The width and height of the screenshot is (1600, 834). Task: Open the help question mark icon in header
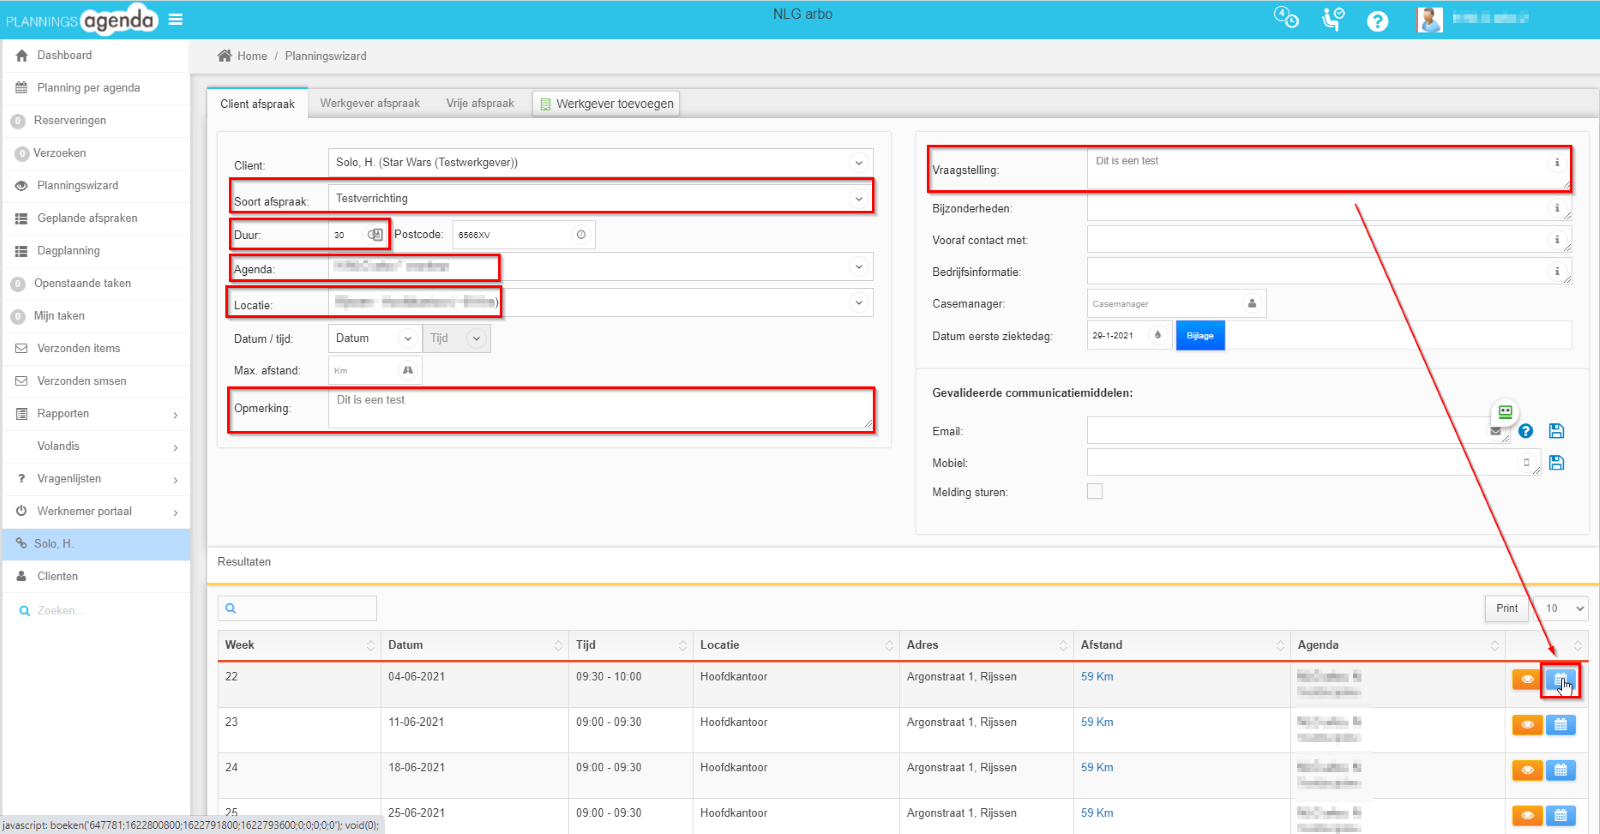[x=1377, y=21]
